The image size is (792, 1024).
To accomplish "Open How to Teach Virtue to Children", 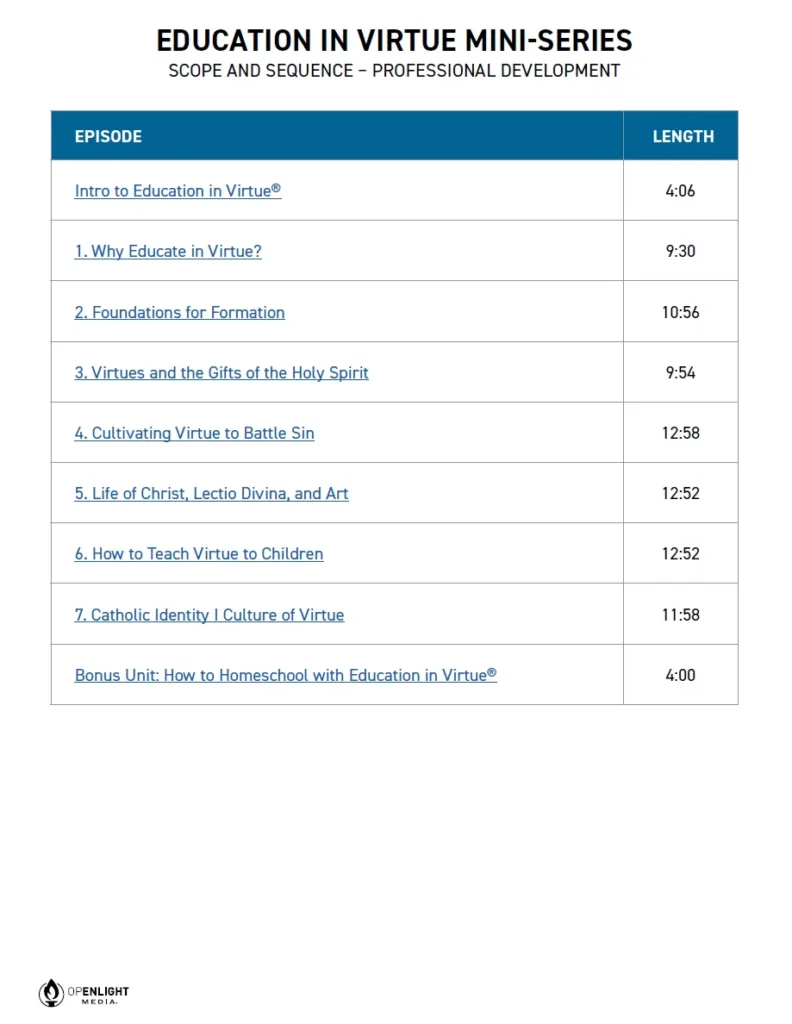I will click(x=198, y=554).
